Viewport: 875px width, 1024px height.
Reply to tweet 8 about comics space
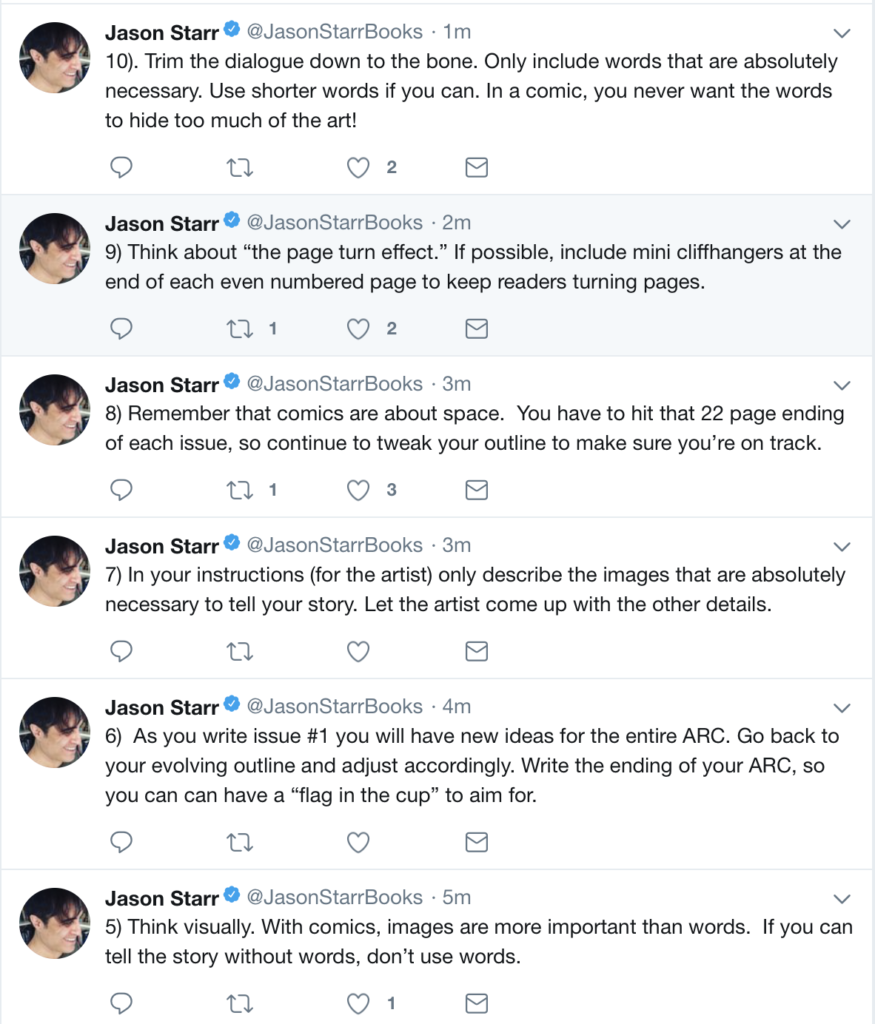click(x=121, y=490)
